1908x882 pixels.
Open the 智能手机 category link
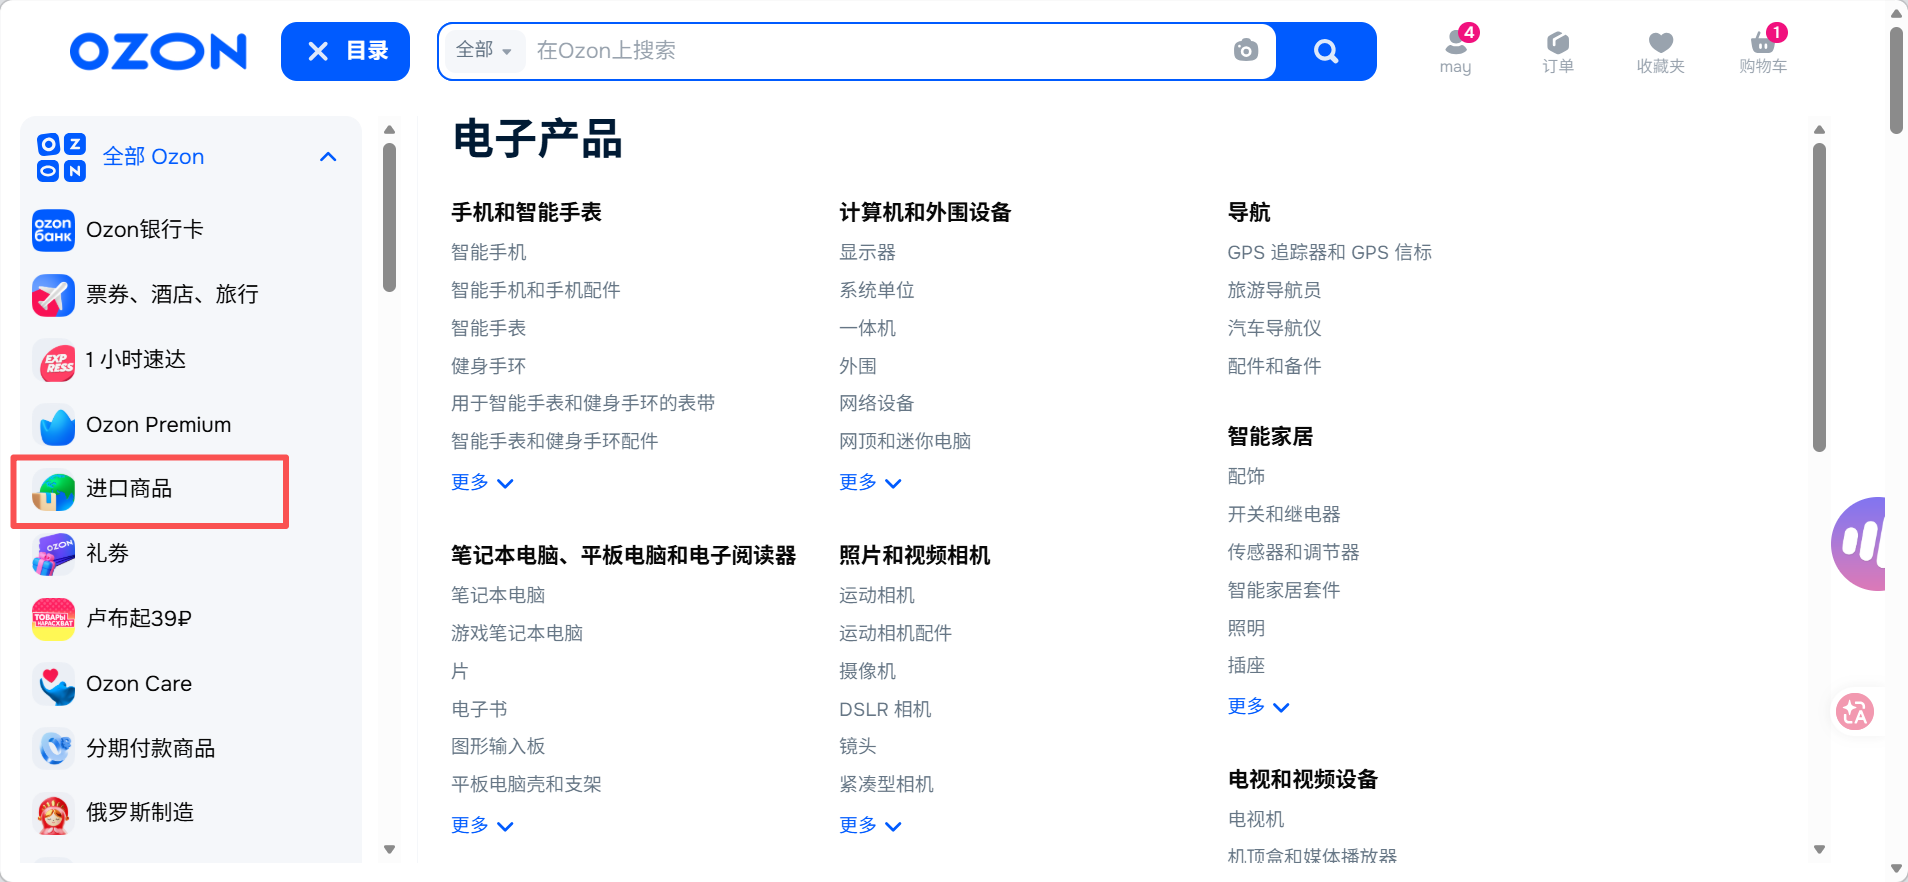coord(488,253)
